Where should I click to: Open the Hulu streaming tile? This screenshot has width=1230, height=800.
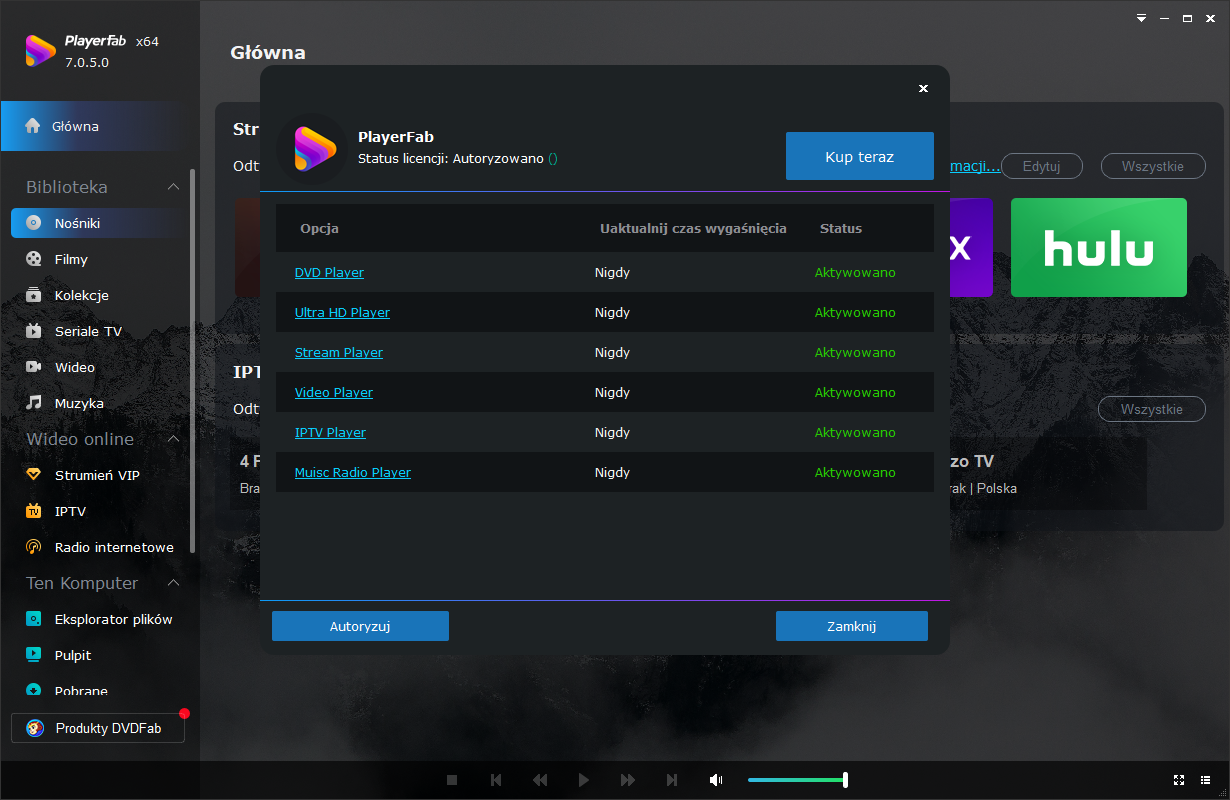click(x=1099, y=247)
